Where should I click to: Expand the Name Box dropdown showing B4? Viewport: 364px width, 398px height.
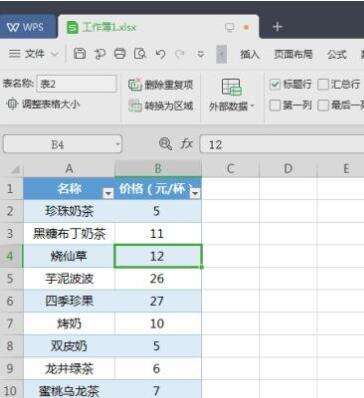(118, 144)
